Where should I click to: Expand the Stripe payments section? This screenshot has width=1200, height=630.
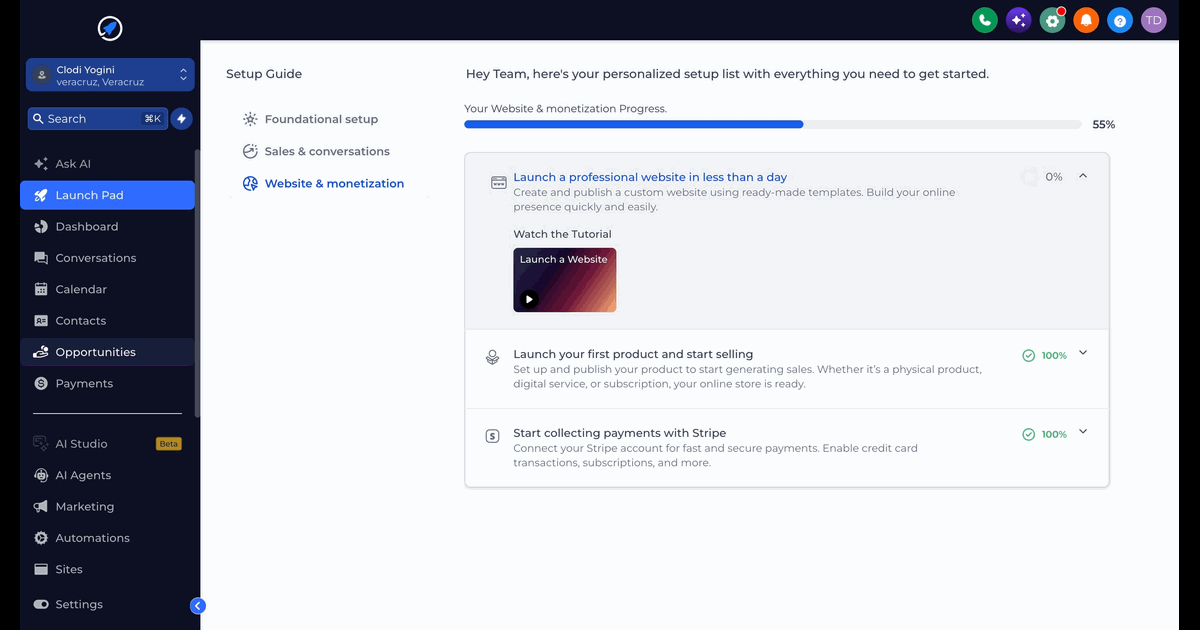tap(1083, 433)
